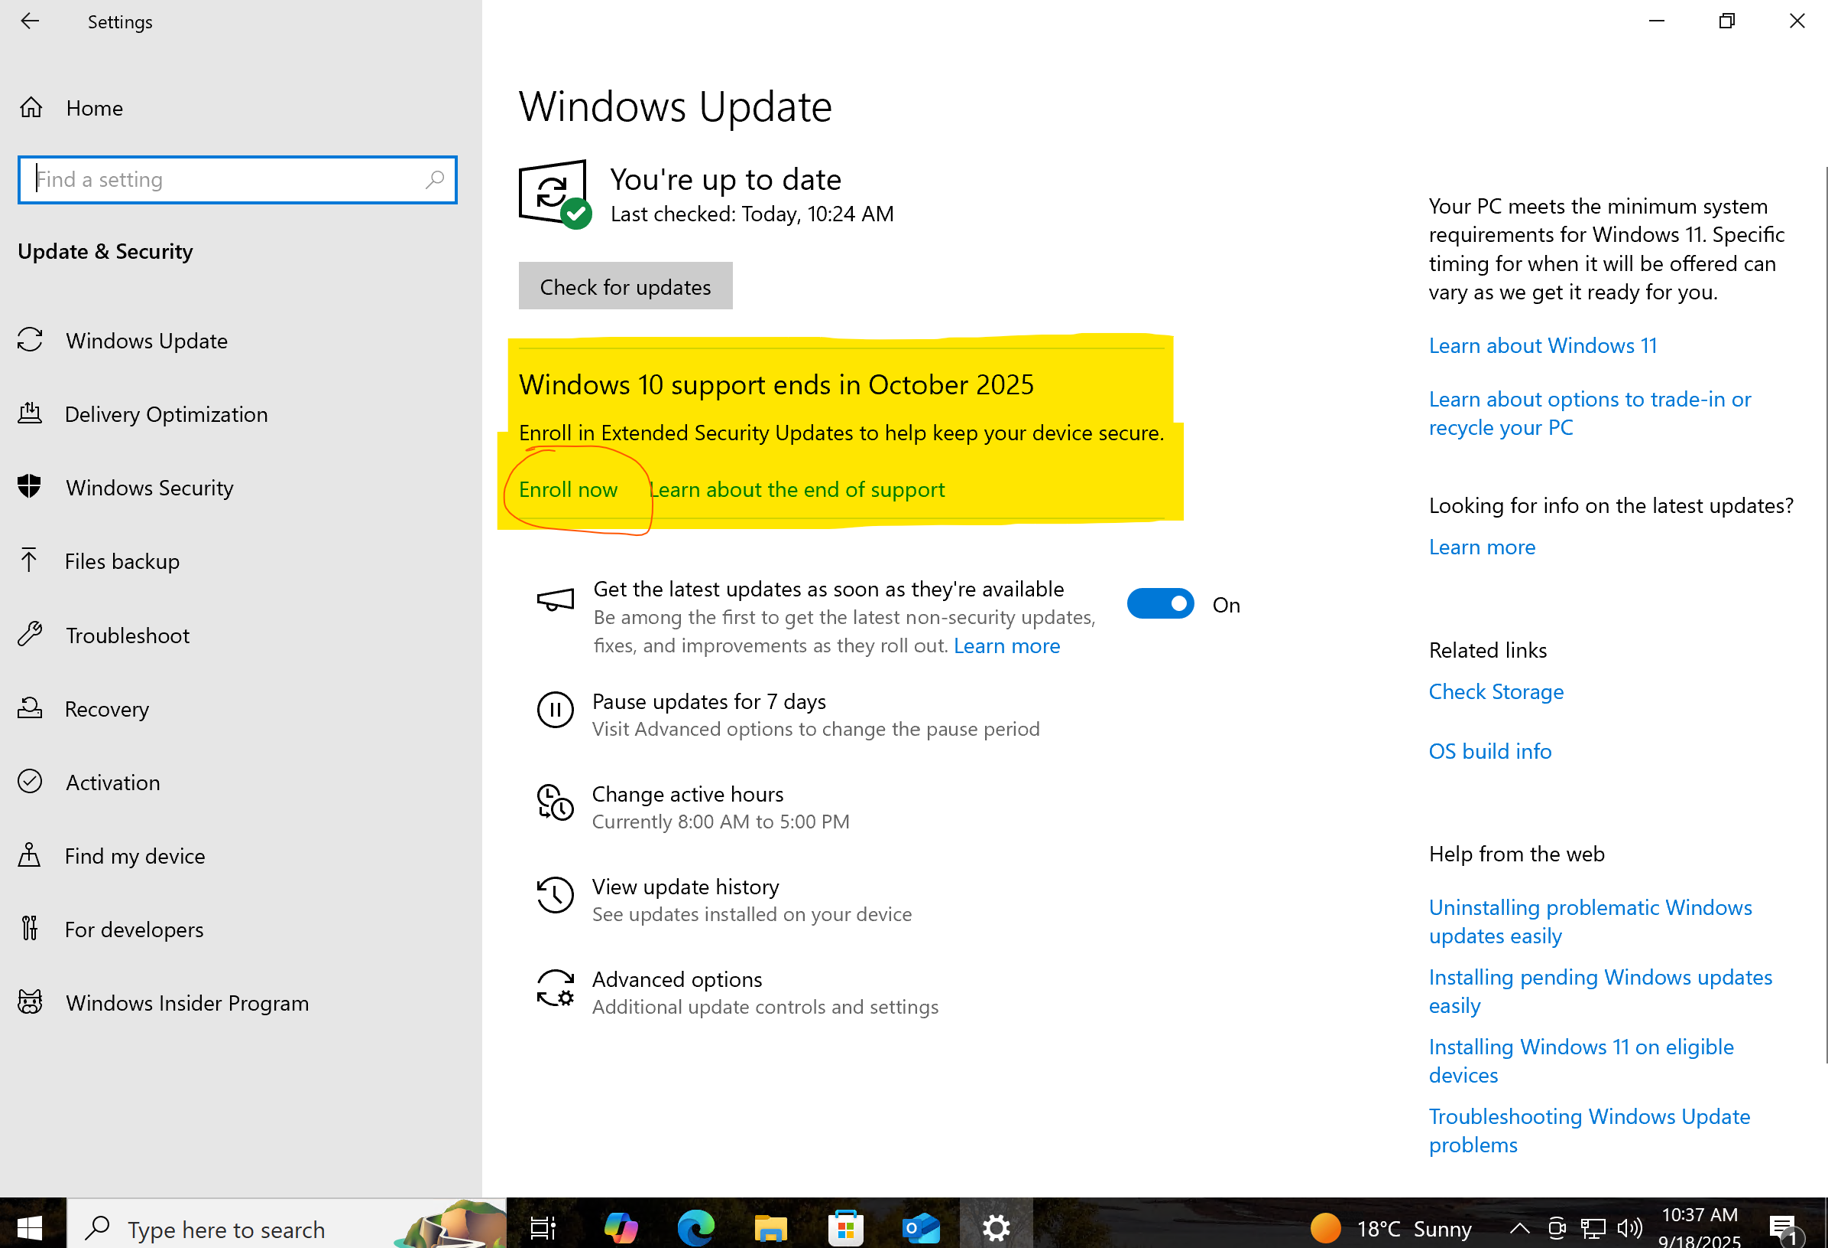The width and height of the screenshot is (1828, 1248).
Task: Open Advanced options for updates
Action: [x=677, y=978]
